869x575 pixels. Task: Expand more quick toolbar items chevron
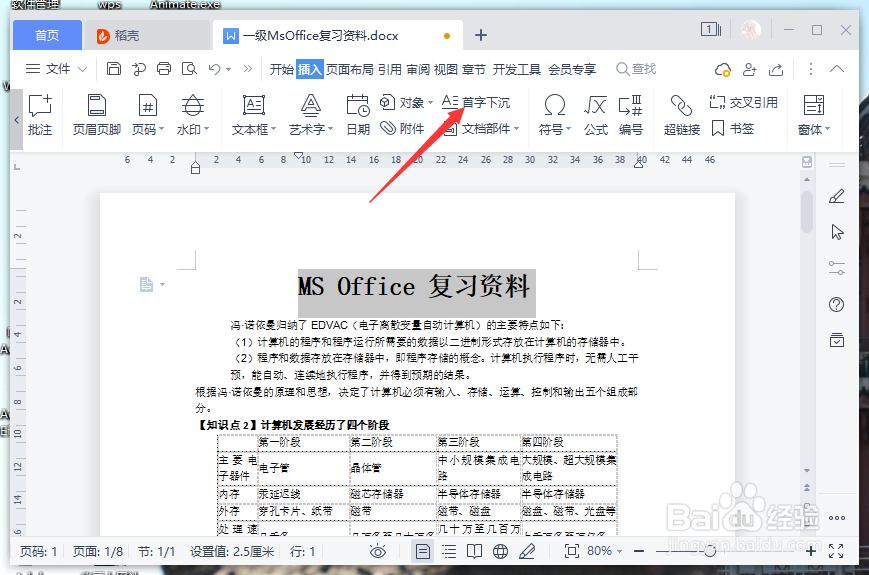click(x=248, y=69)
